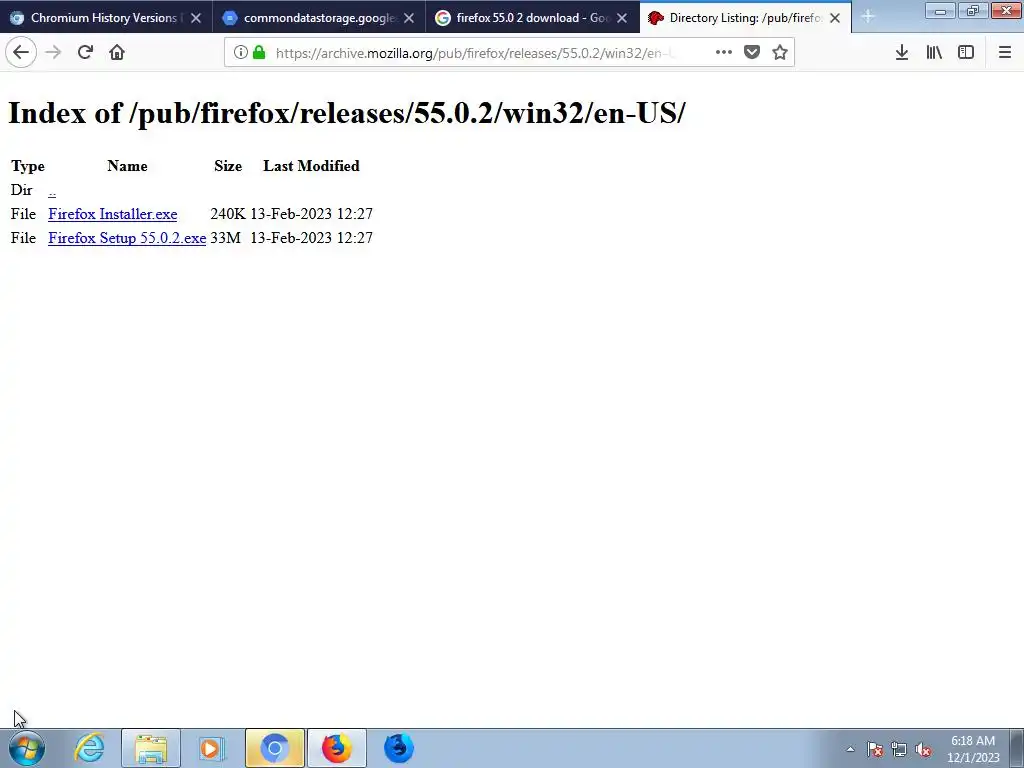Switch to Chromium History Versions tab
1024x768 pixels.
tap(106, 18)
